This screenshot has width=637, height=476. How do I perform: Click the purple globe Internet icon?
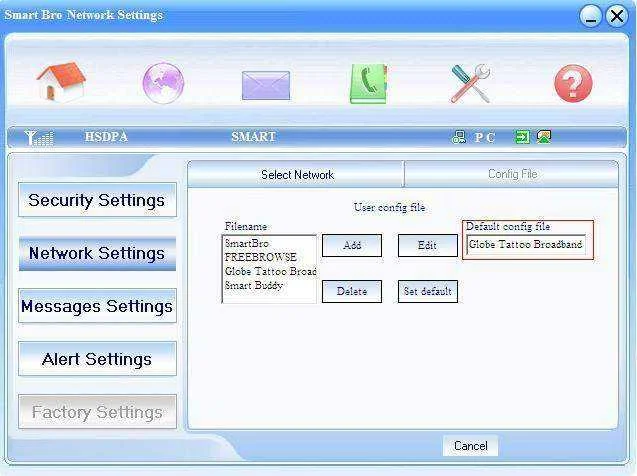[x=163, y=83]
